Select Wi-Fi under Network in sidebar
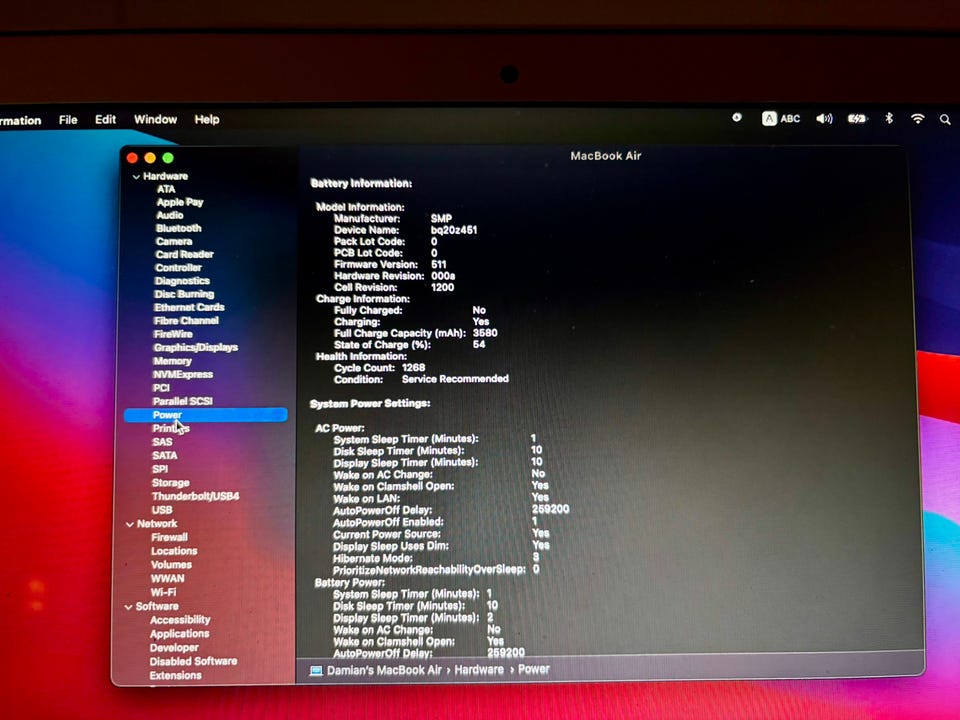 163,593
